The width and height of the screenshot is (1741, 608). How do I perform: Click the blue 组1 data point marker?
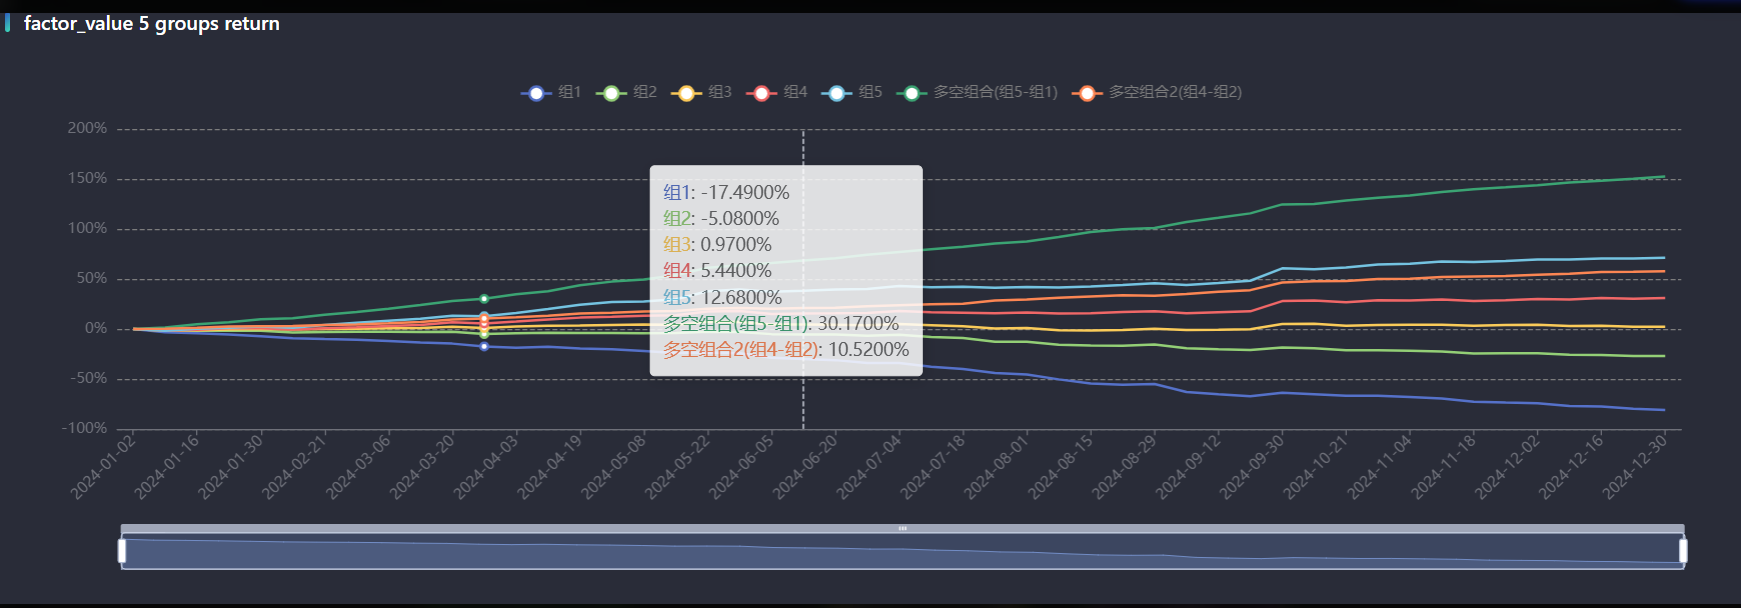point(484,346)
